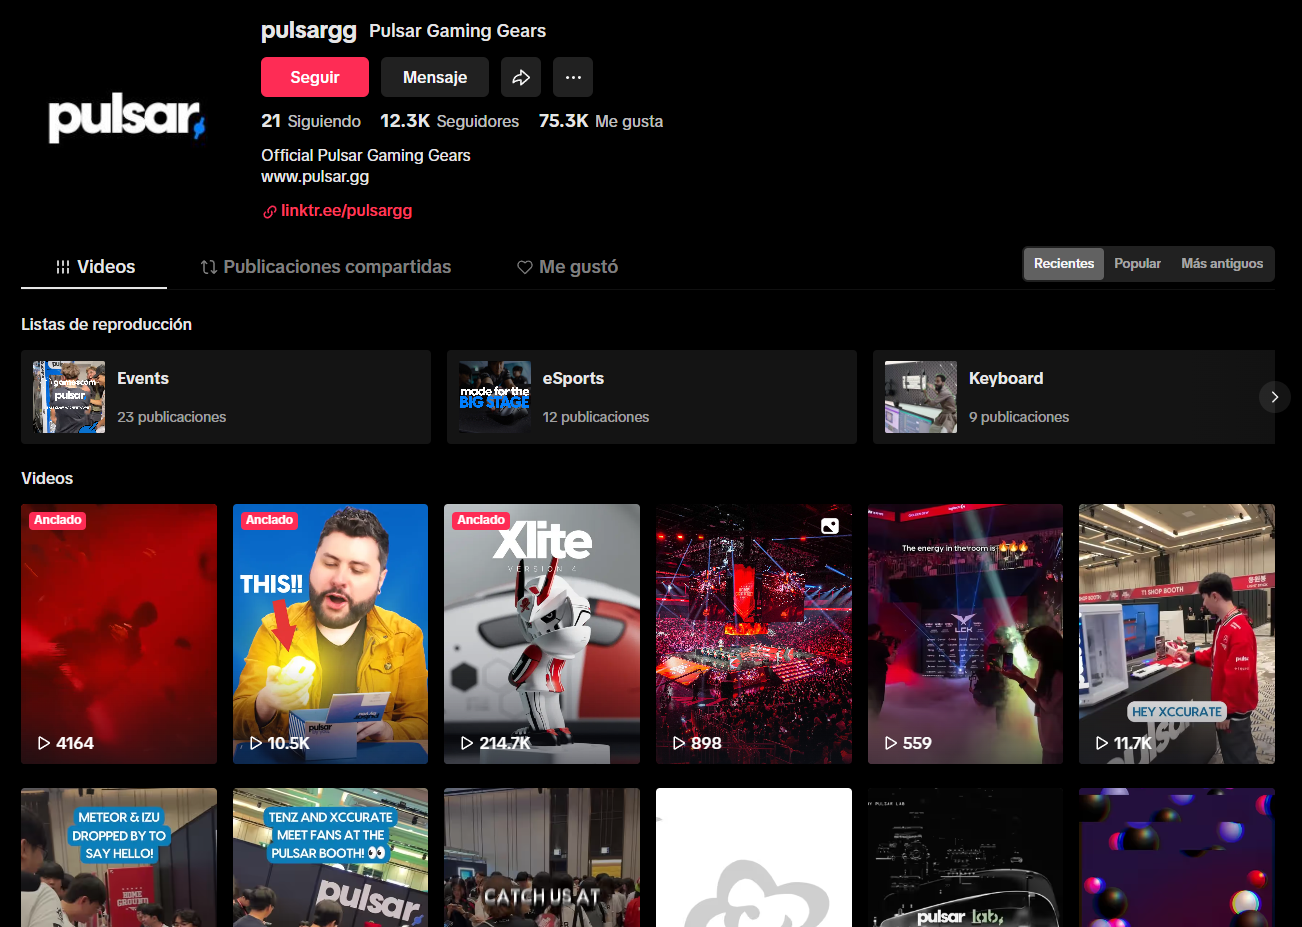Click the 'Listas de reproducción' heading
The height and width of the screenshot is (927, 1302).
coord(106,324)
